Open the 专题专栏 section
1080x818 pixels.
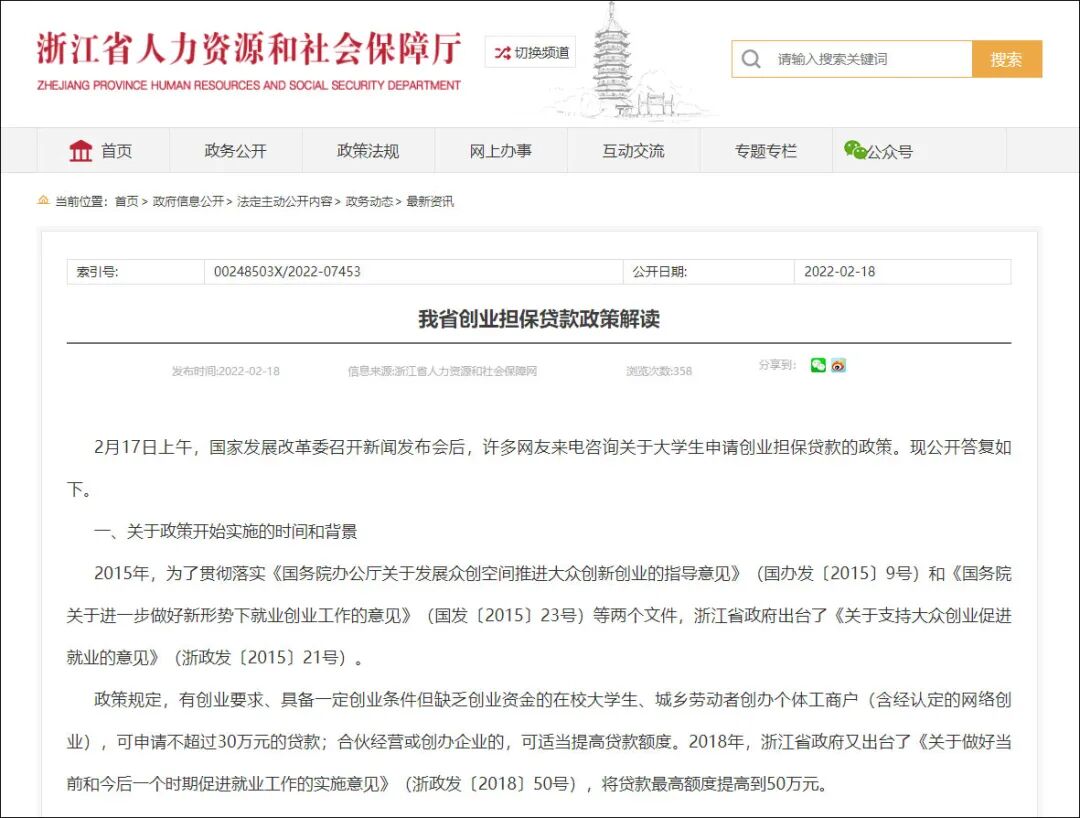coord(766,150)
